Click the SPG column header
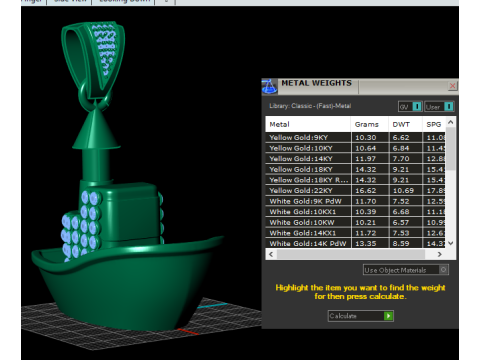Screen dimensions: 480x360 coord(434,124)
